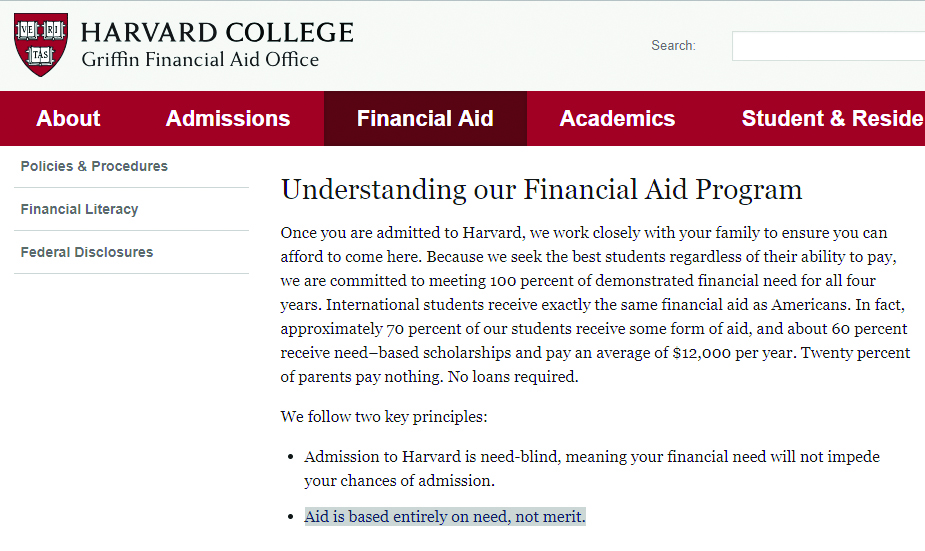Open the Federal Disclosures sidebar link

pyautogui.click(x=87, y=252)
